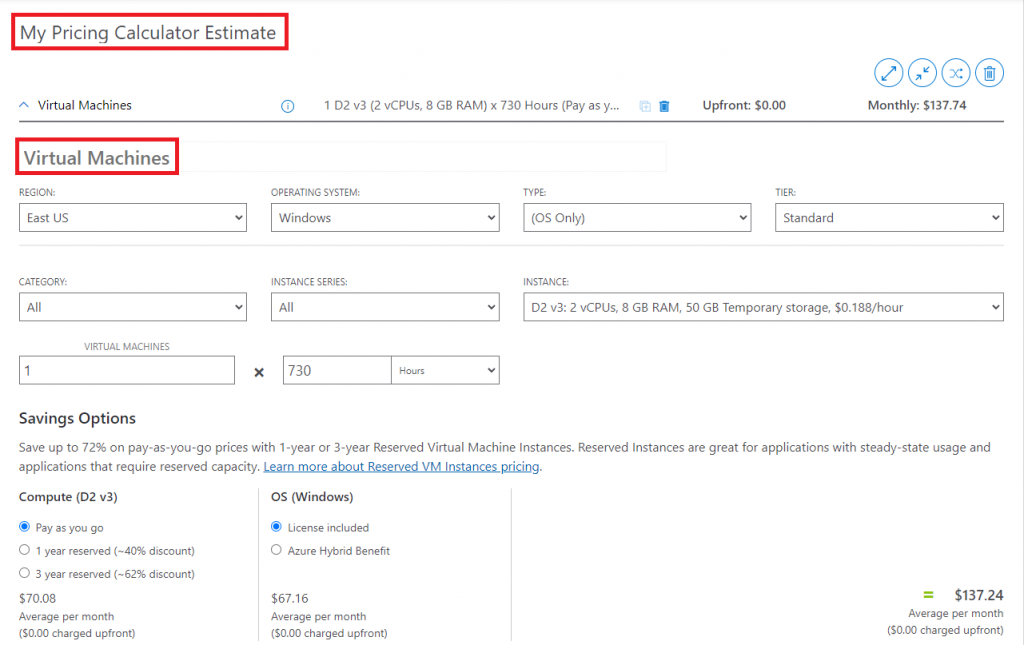
Task: Click the Monthly: $137.74 text
Action: coord(917,105)
